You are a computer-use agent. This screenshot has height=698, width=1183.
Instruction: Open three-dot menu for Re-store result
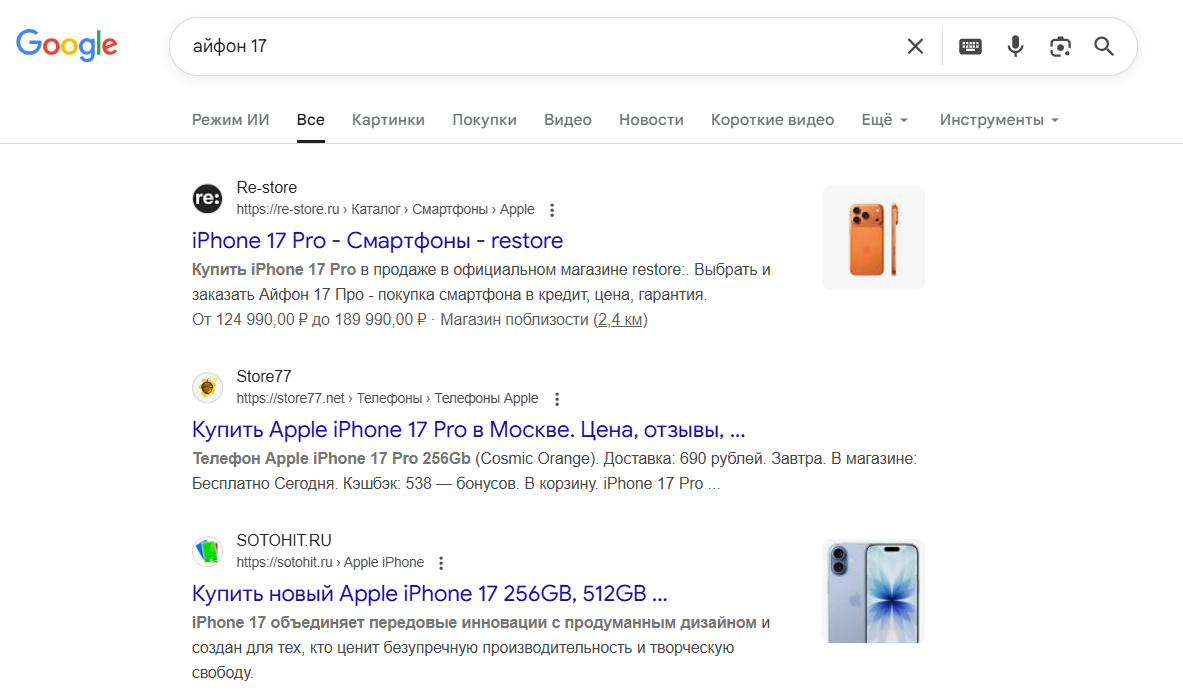552,210
